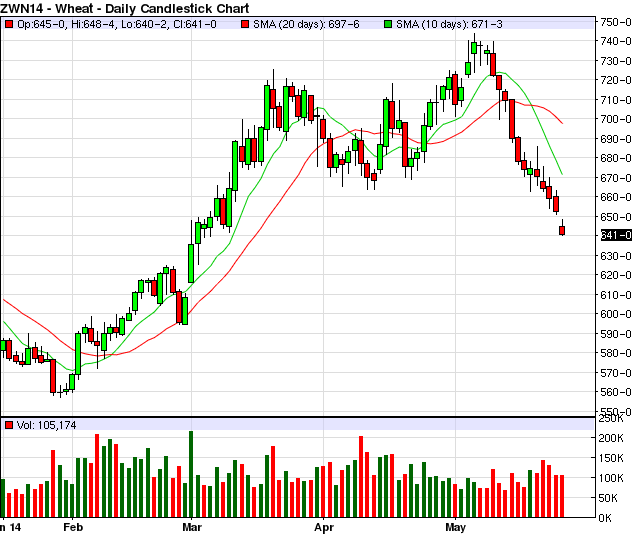Click the tallest dark green volume bar at Mar
The height and width of the screenshot is (536, 640).
(x=191, y=474)
